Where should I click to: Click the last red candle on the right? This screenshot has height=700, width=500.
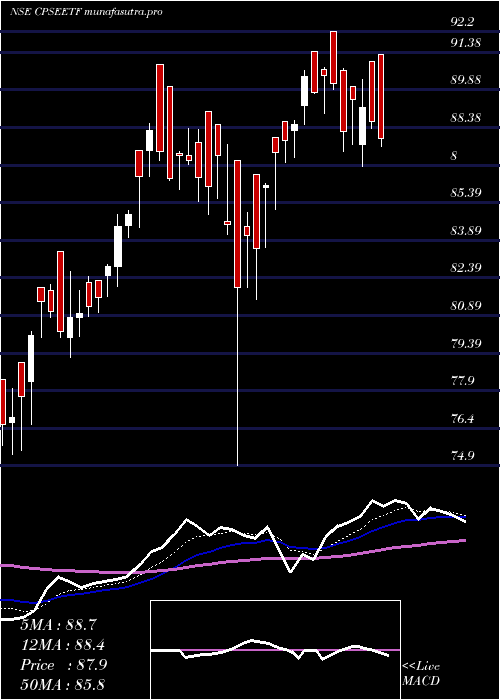pyautogui.click(x=381, y=96)
